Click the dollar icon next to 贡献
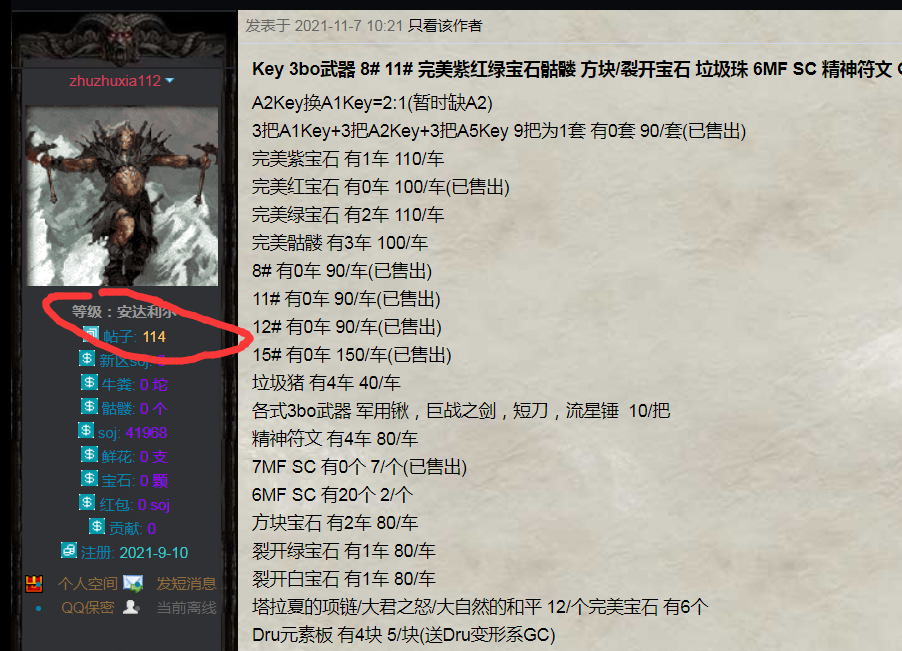The image size is (902, 651). [97, 526]
